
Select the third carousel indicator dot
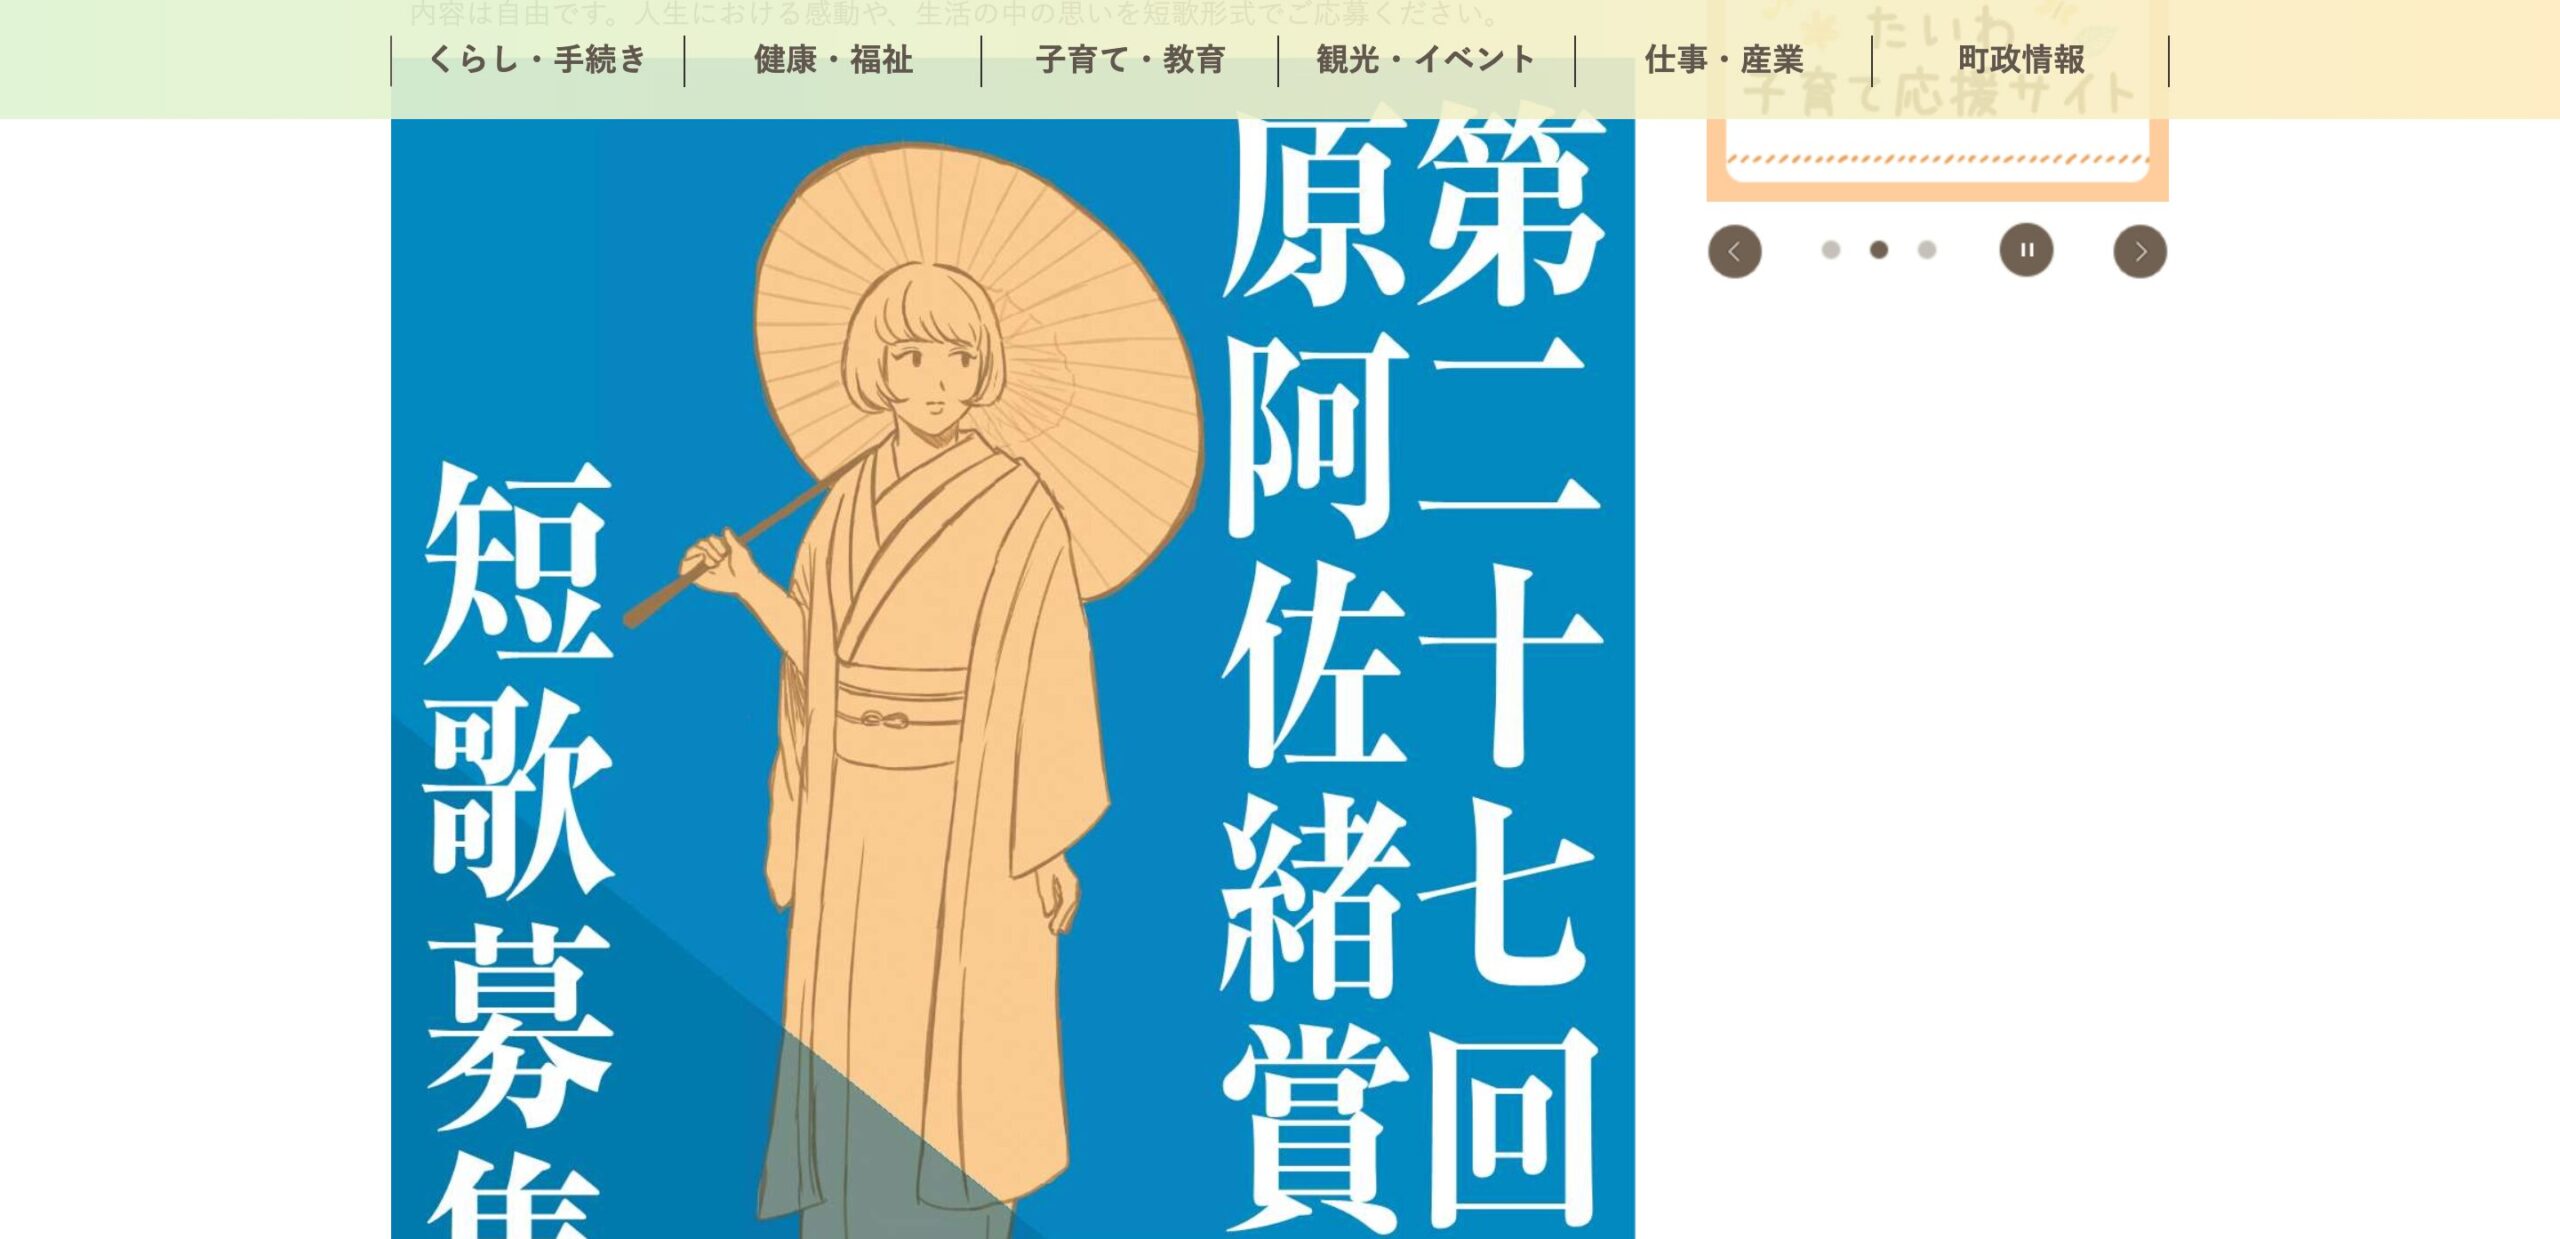1927,250
